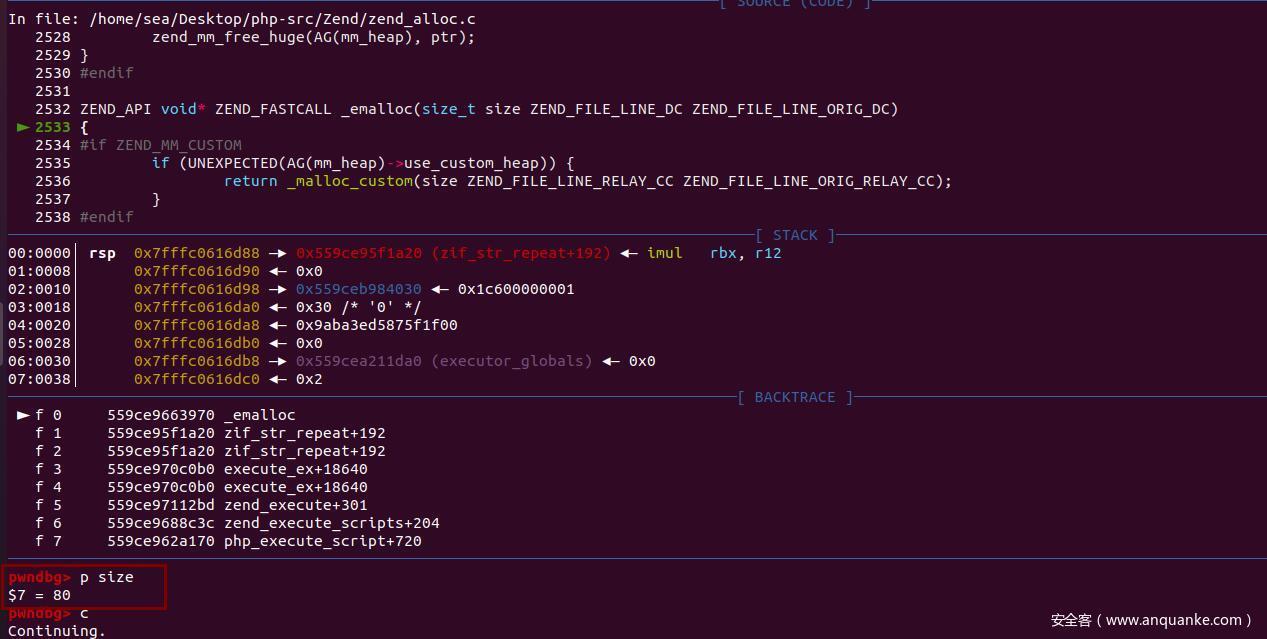Screen dimensions: 1267x639
Task: Click the arrow after rsp address 0x7fffc0616d88
Action: click(x=277, y=253)
